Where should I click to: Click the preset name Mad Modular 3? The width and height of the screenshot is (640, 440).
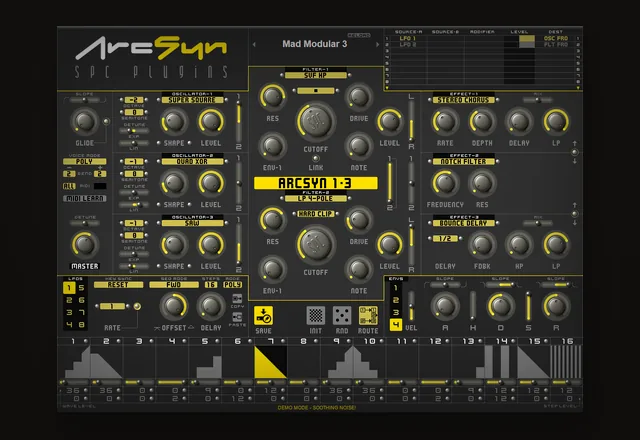pyautogui.click(x=315, y=44)
